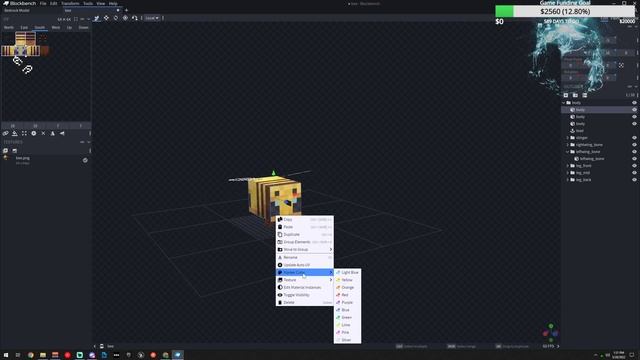Click the head locator anchor icon in outliner
640x360 pixels.
(x=572, y=131)
